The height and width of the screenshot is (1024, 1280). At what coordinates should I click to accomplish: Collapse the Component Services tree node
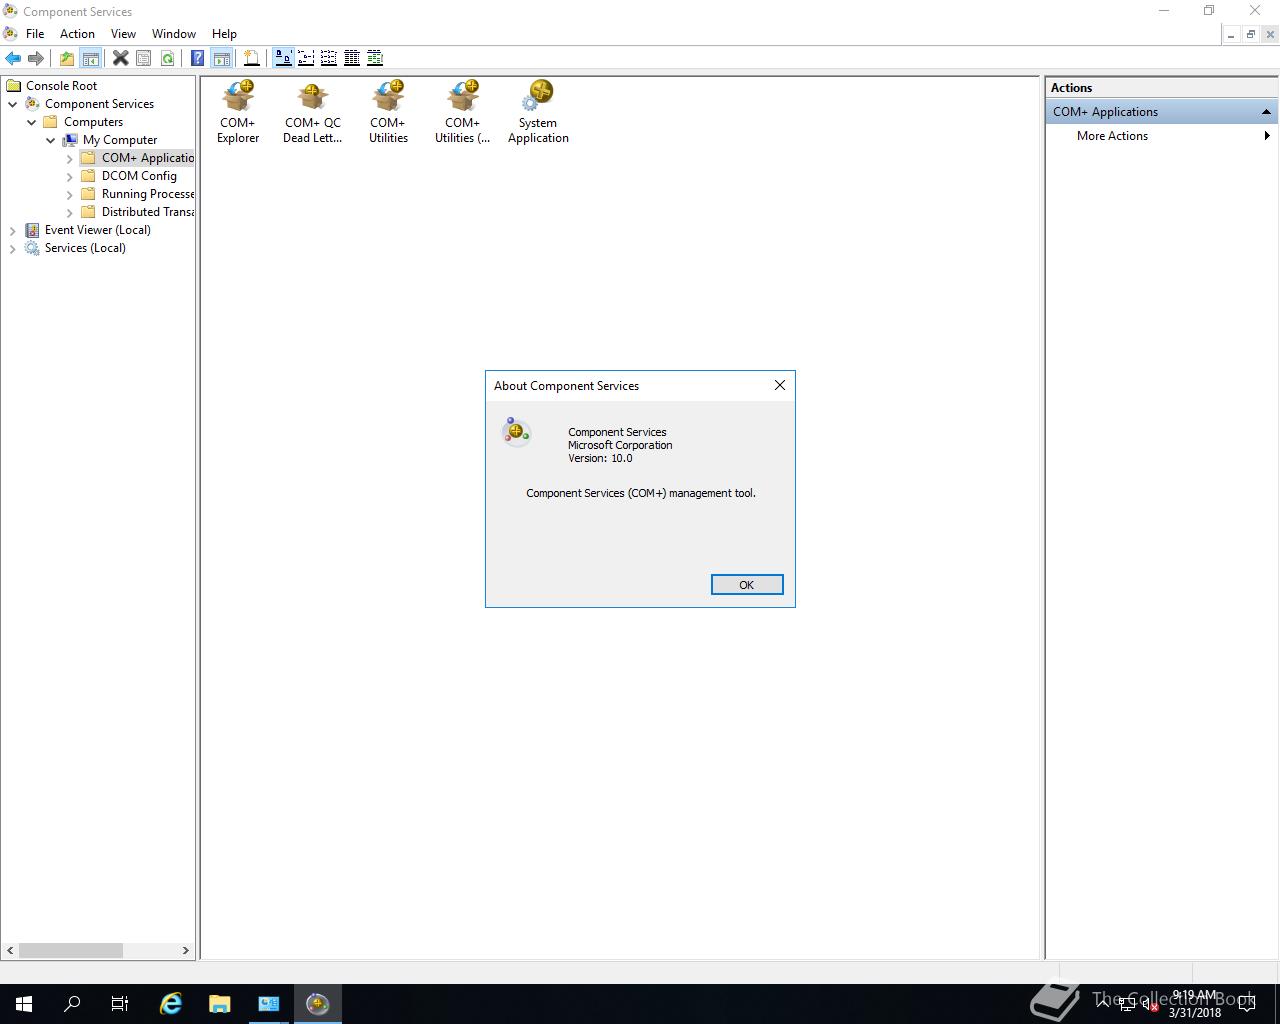tap(13, 104)
